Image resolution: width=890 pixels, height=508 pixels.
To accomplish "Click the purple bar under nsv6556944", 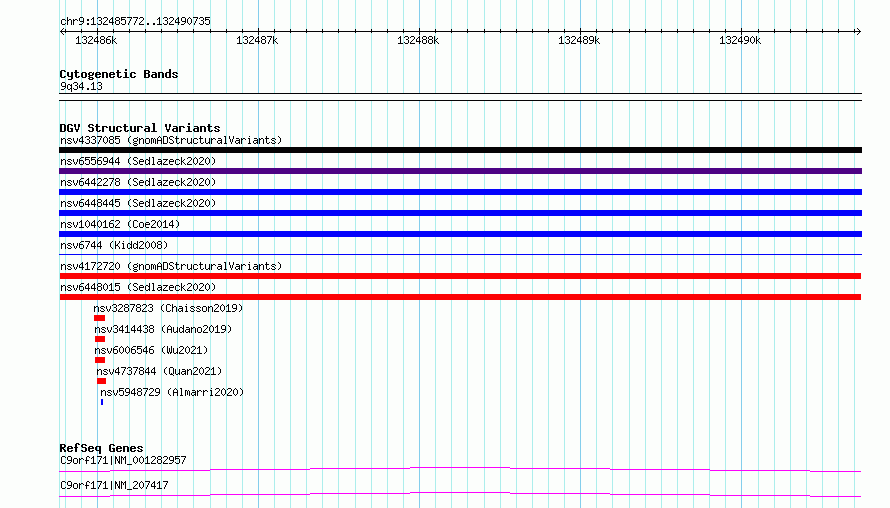I will tap(460, 171).
